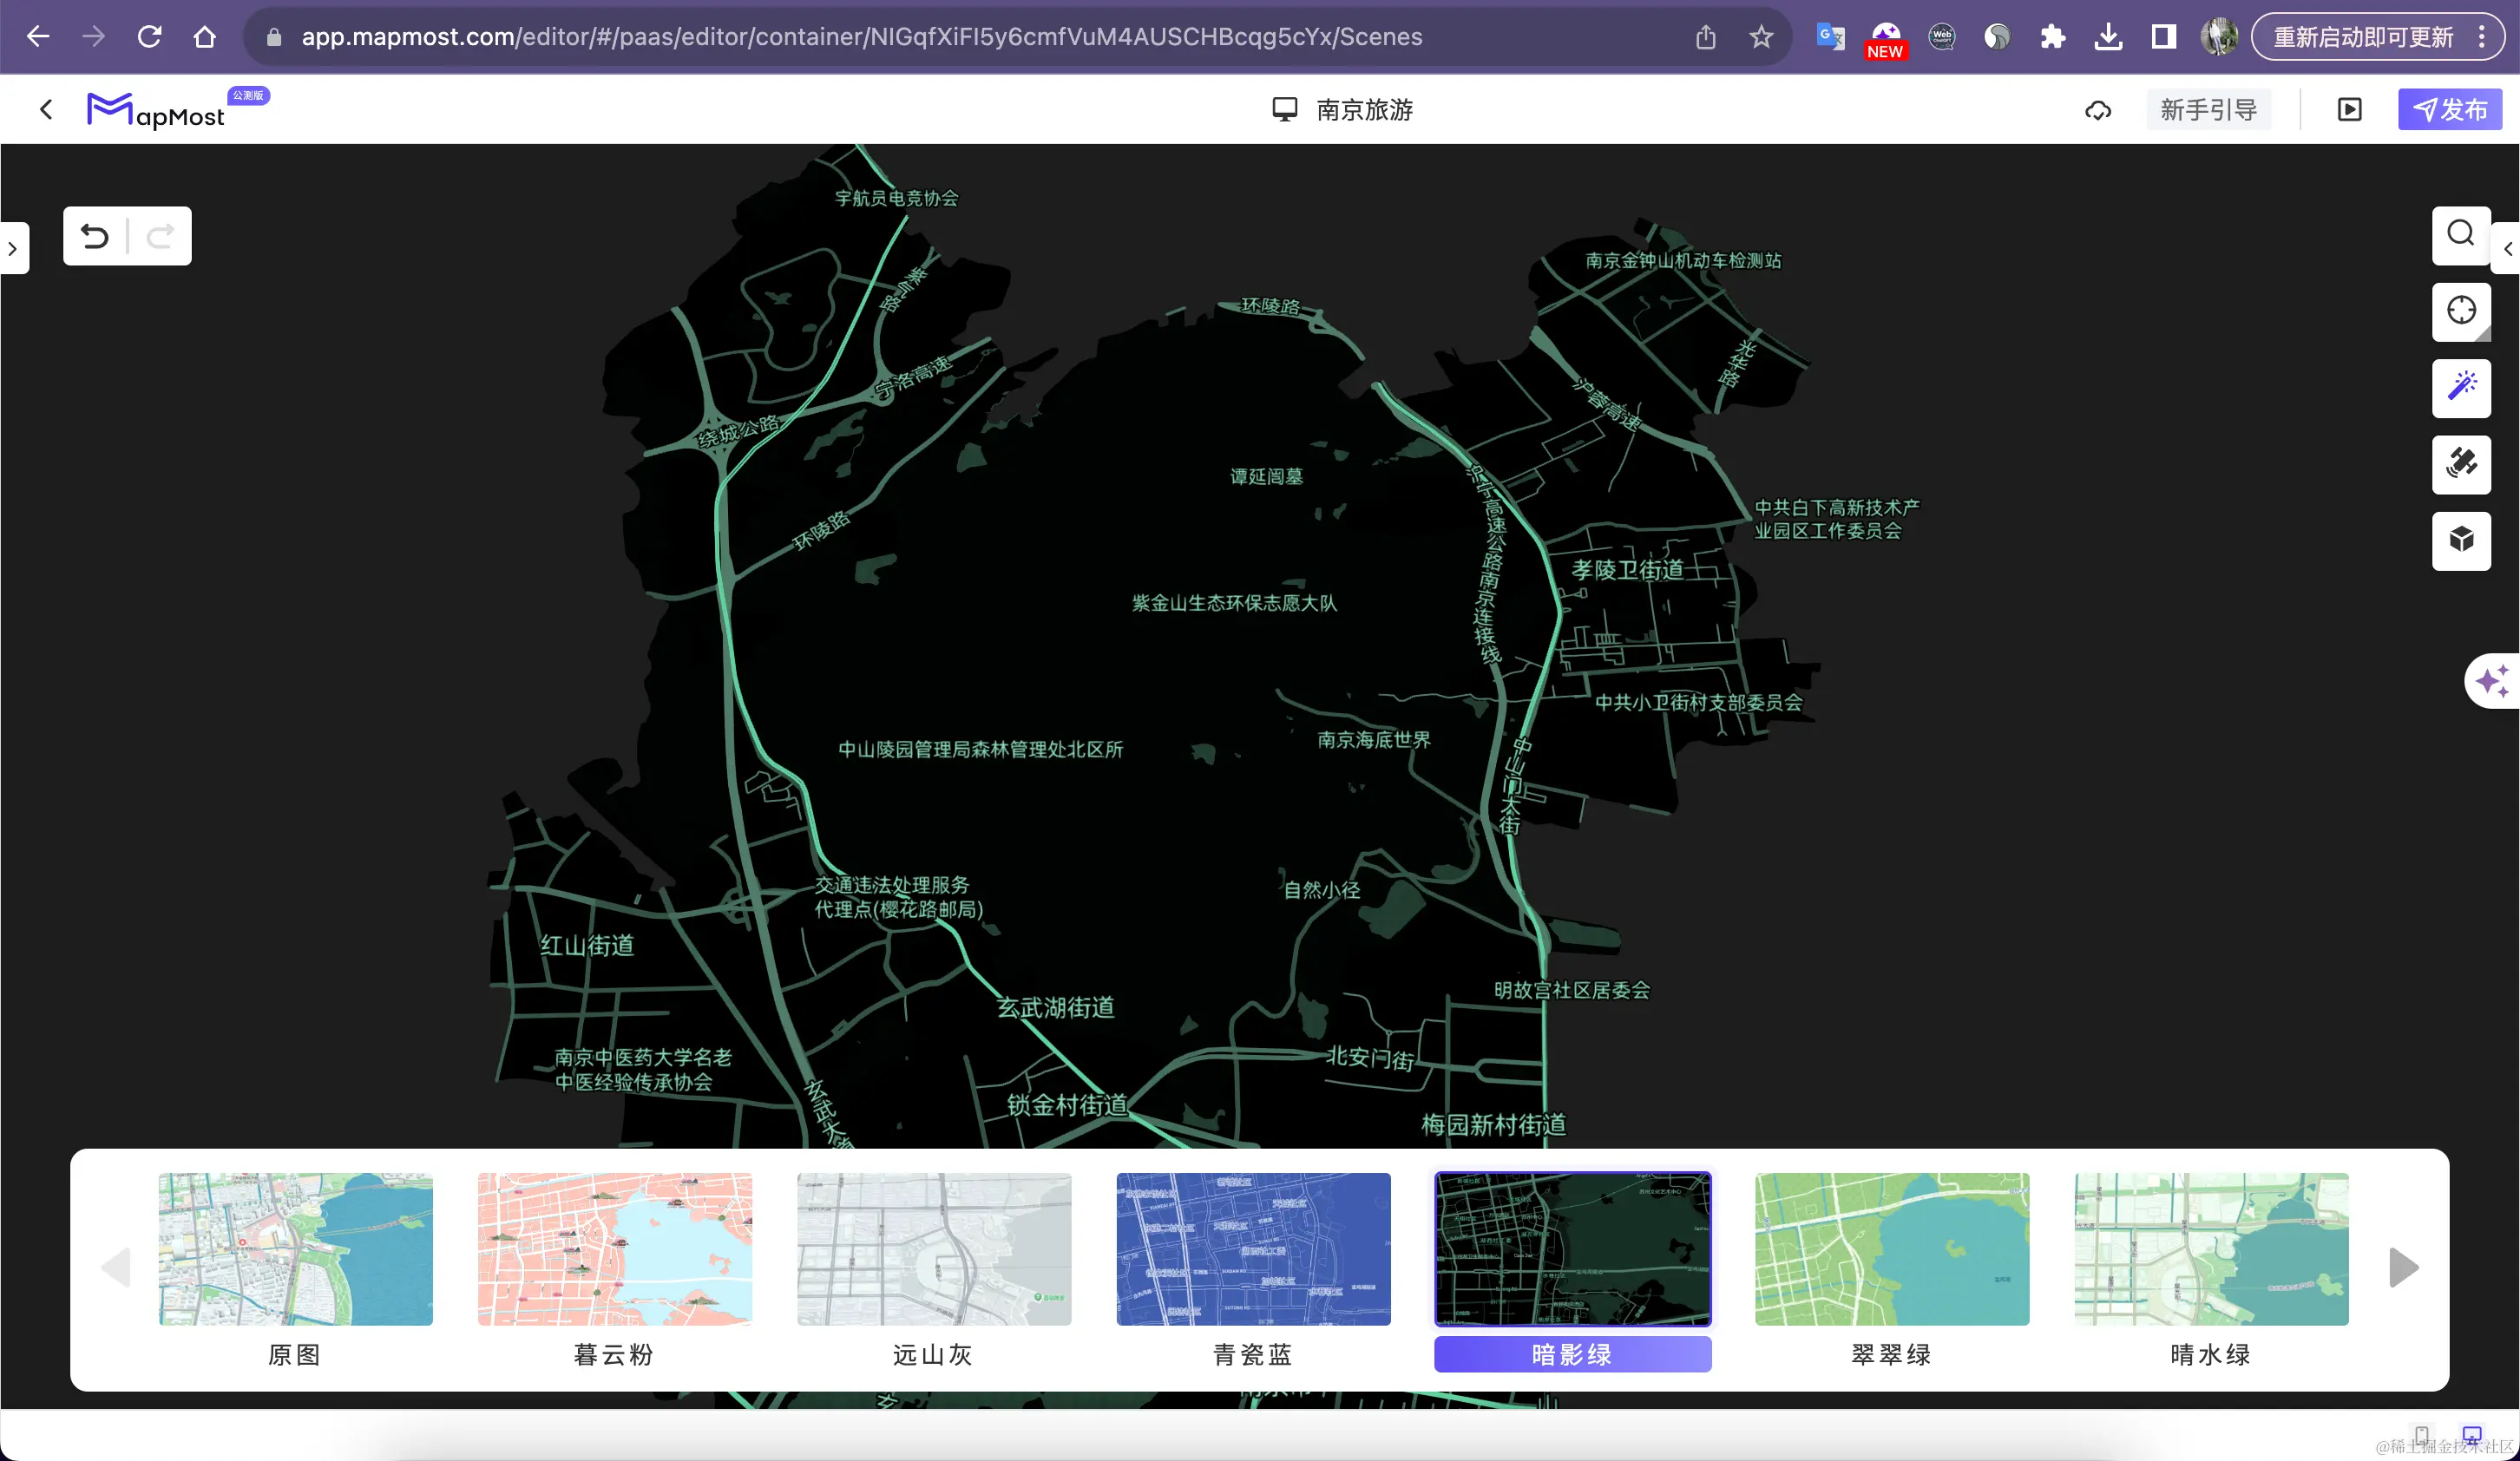This screenshot has width=2520, height=1461.
Task: Click the 玄武湖街道 map label
Action: click(1056, 1007)
